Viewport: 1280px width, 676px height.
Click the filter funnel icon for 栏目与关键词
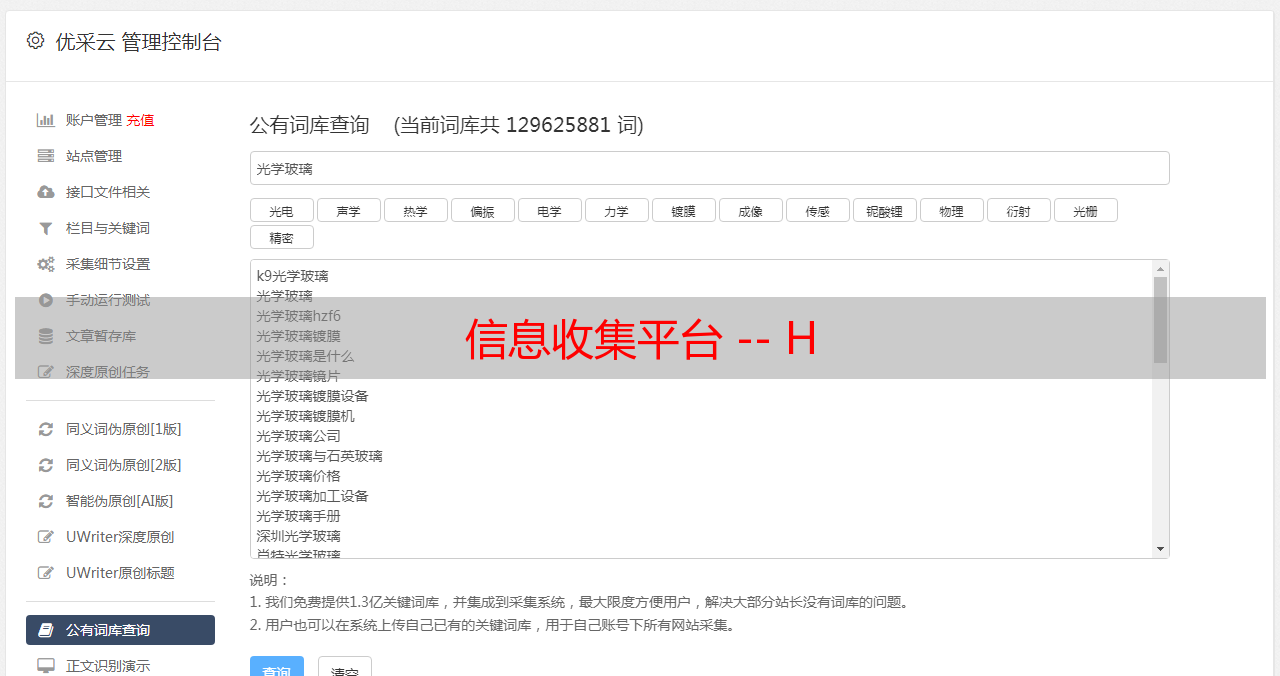pos(46,228)
